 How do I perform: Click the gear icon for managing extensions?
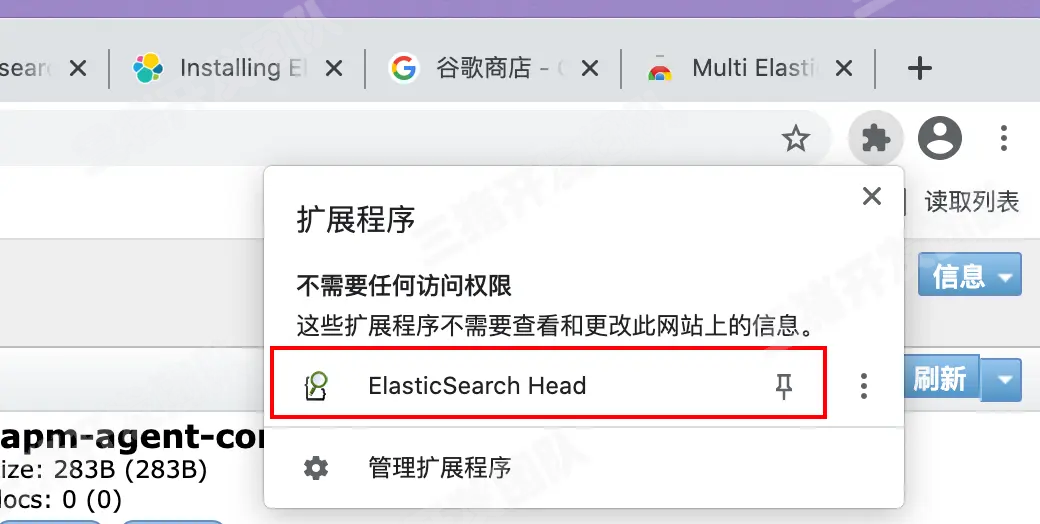pos(316,468)
